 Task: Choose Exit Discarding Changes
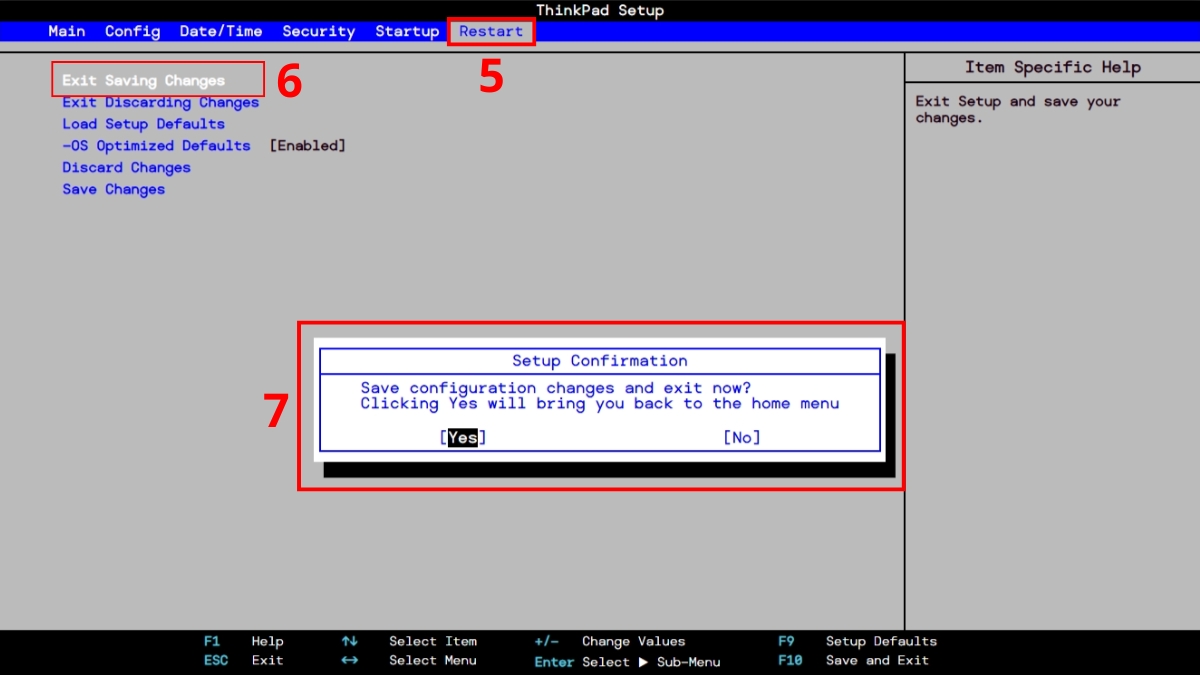pyautogui.click(x=160, y=102)
